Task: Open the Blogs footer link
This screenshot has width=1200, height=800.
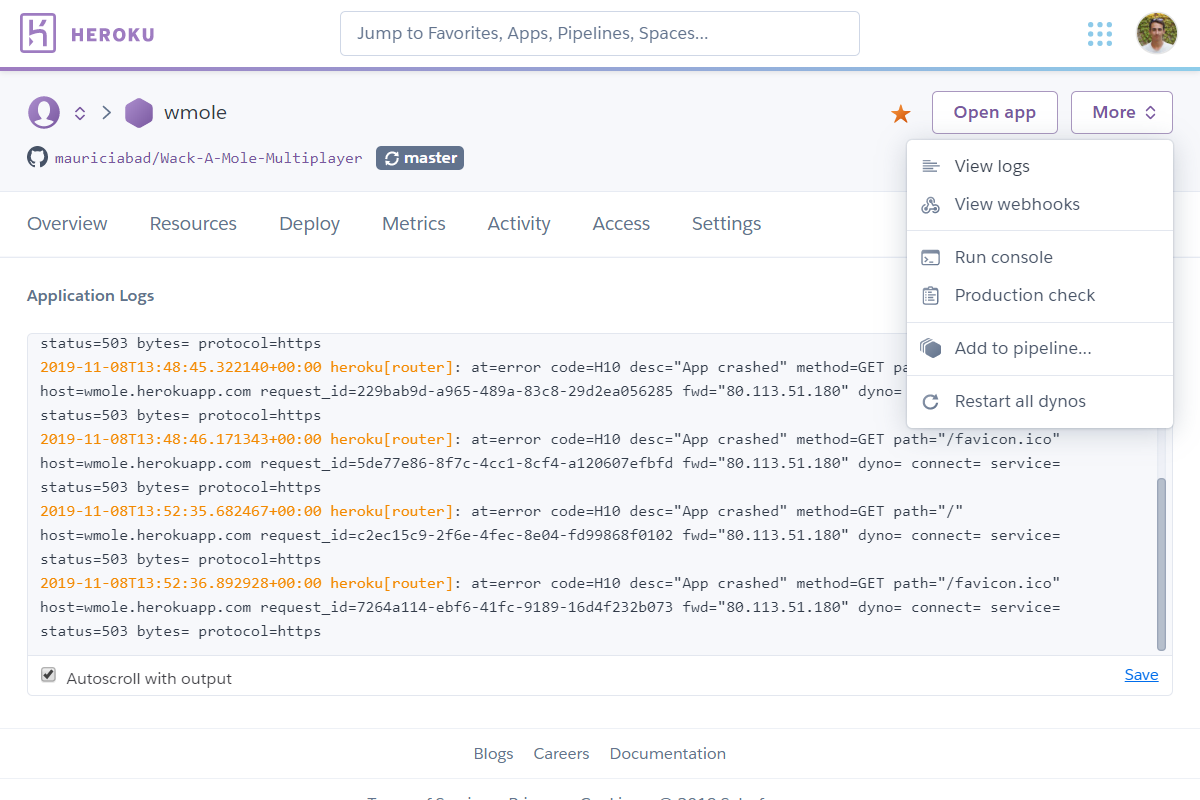Action: point(493,754)
